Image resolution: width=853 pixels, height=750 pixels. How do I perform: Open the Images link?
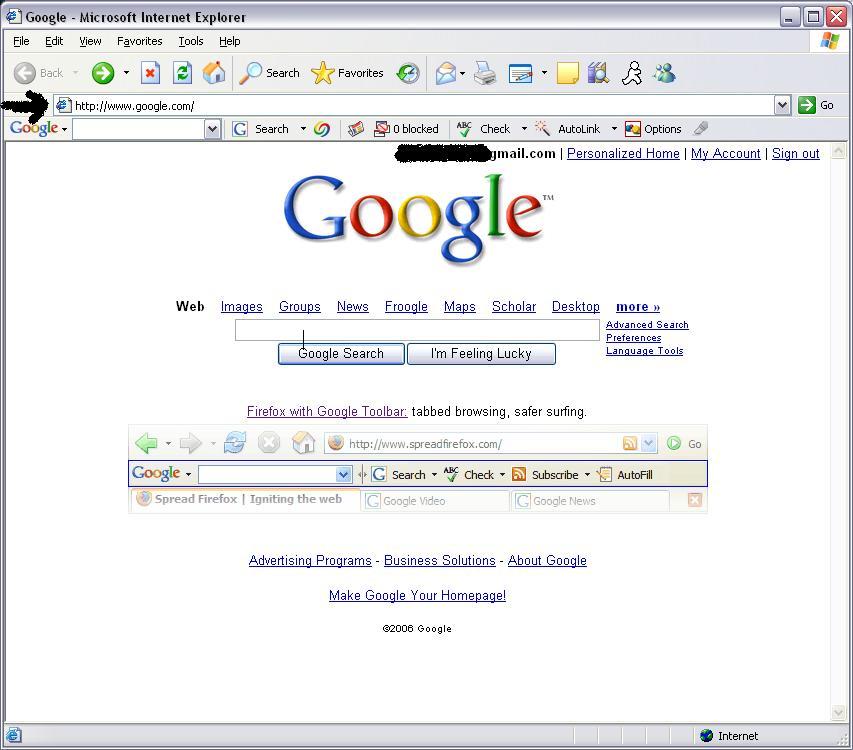(242, 307)
